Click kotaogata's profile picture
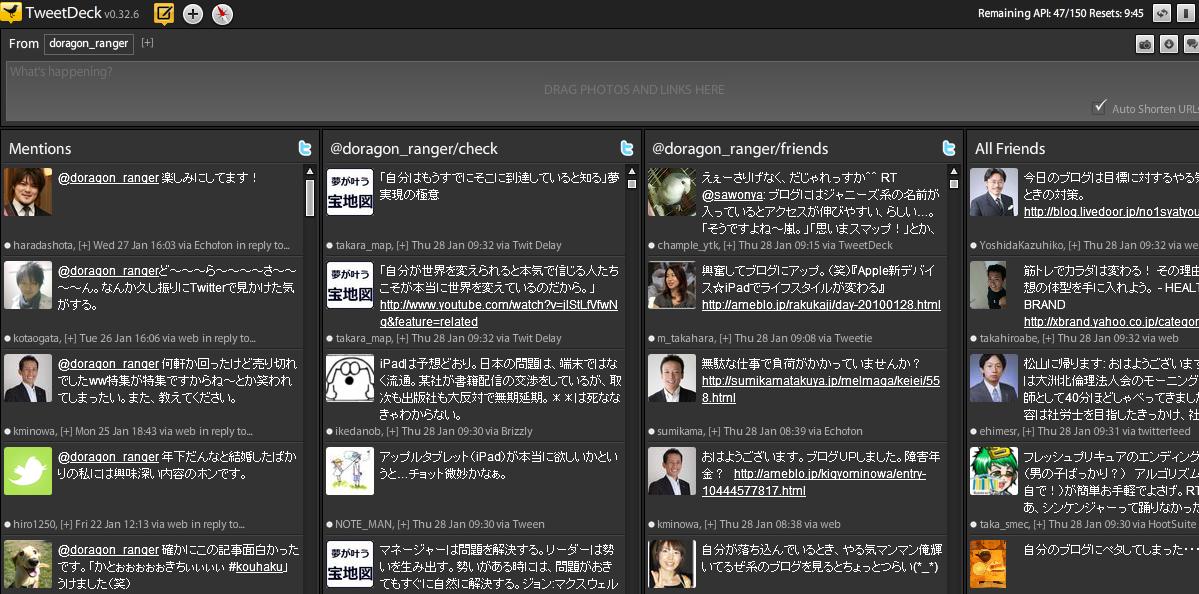Viewport: 1199px width, 594px height. (x=28, y=284)
